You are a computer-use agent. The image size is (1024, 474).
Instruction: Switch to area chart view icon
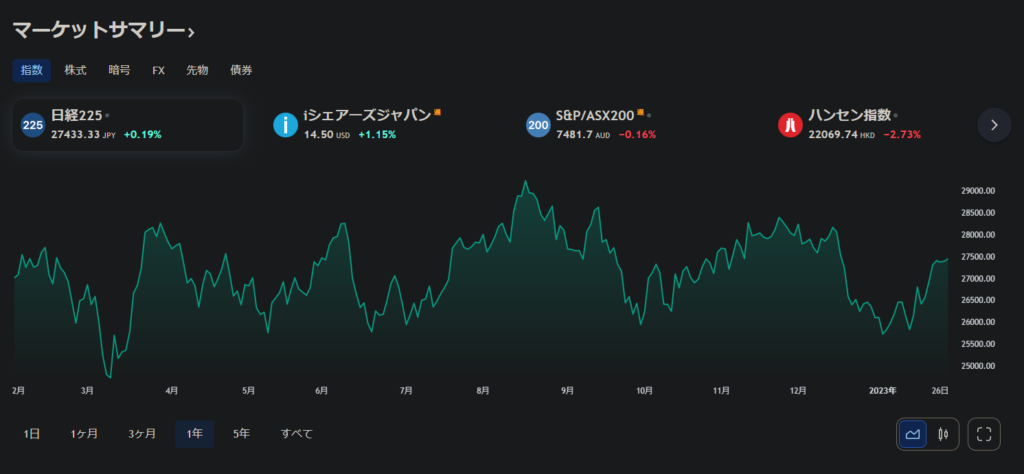[913, 434]
